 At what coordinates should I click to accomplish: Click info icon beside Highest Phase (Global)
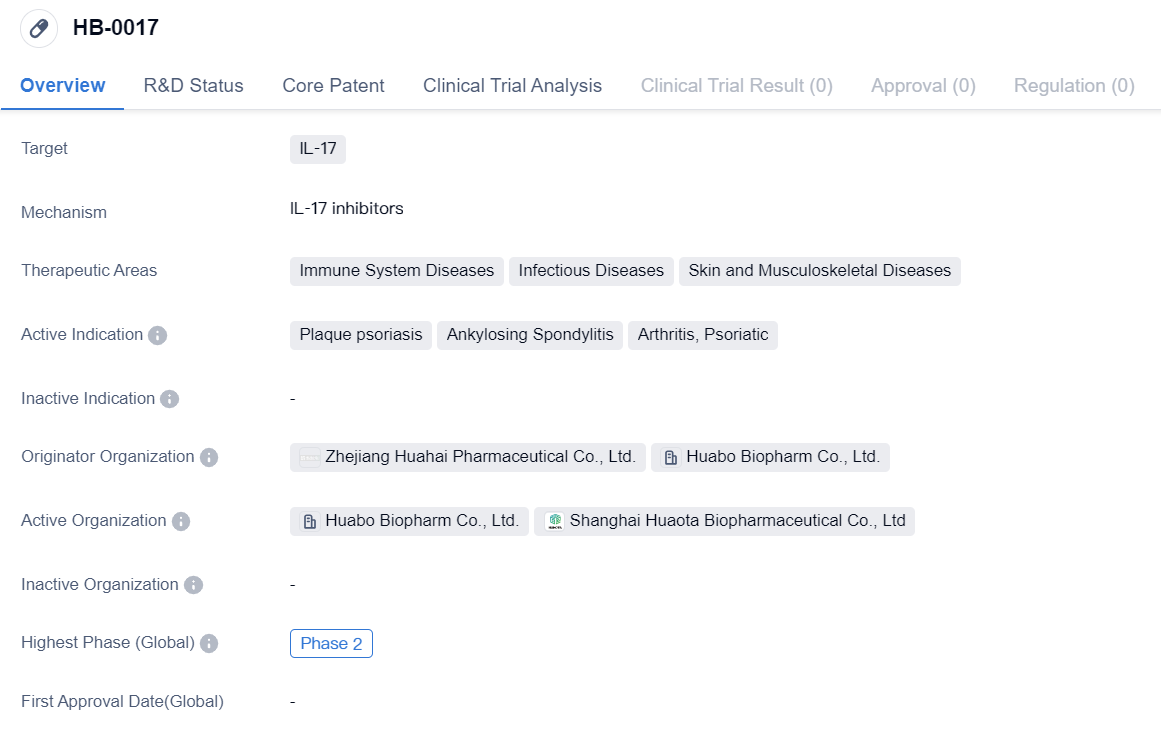tap(209, 643)
